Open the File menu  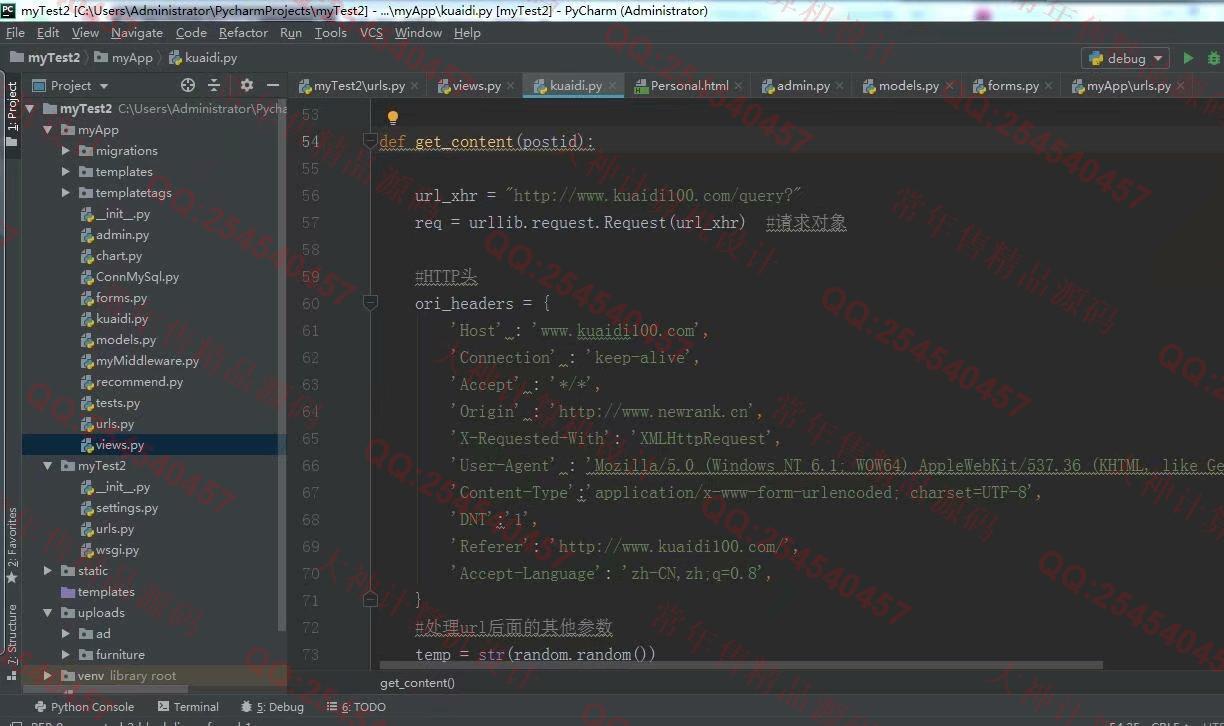coord(15,32)
